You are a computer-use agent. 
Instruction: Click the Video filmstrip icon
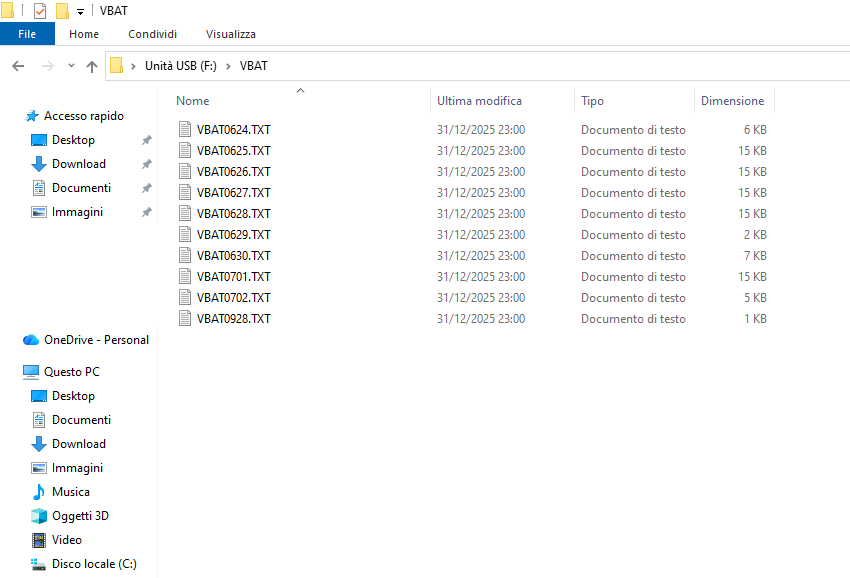click(x=39, y=540)
